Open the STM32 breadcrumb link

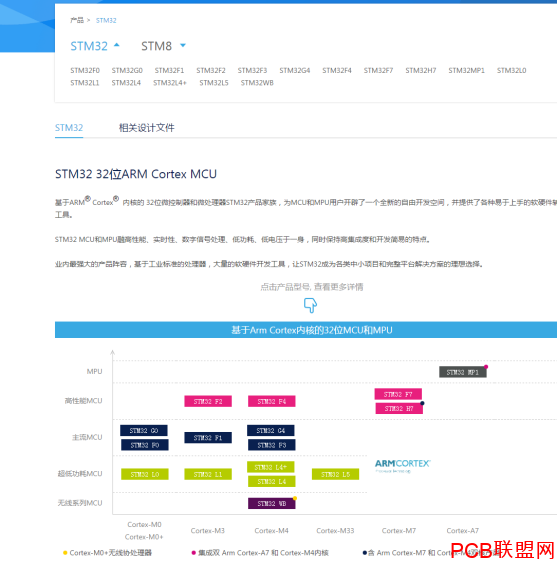tap(106, 21)
